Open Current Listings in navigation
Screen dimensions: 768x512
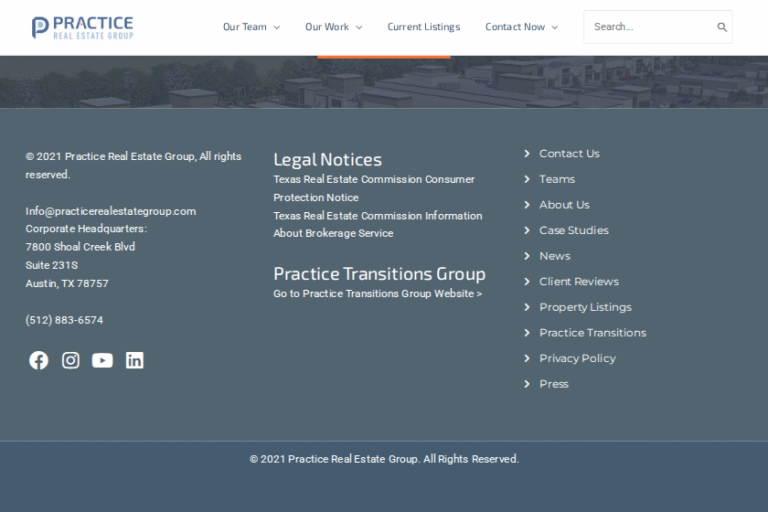pos(424,27)
